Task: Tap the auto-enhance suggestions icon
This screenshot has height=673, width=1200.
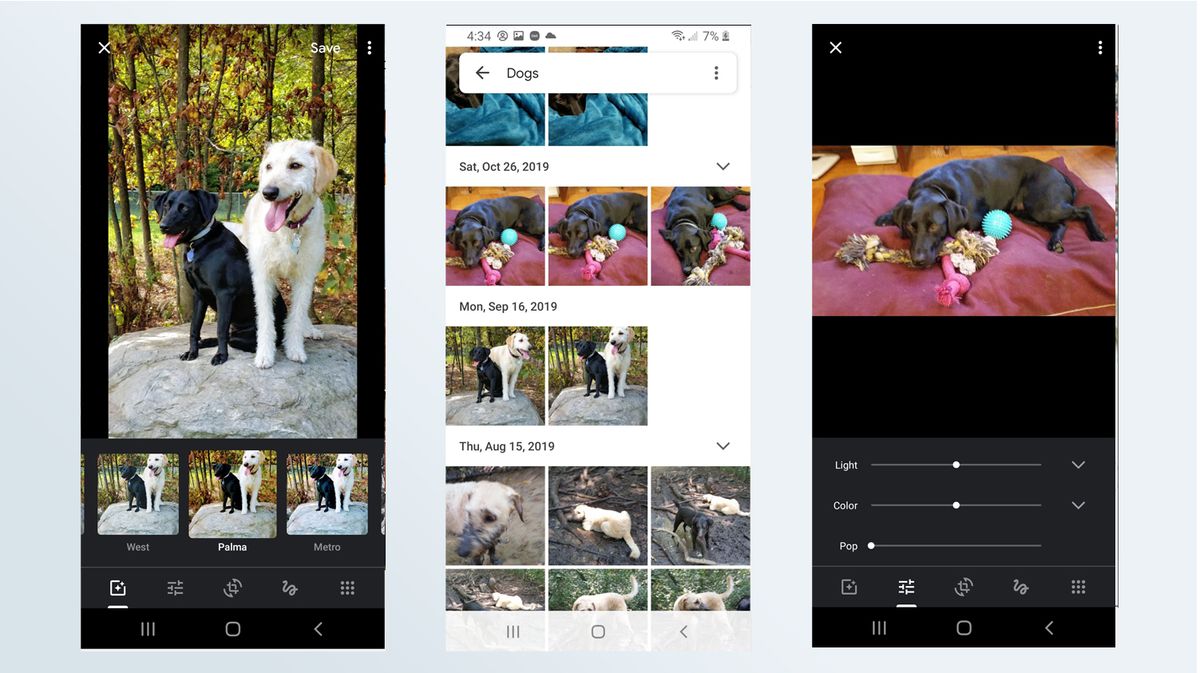Action: point(117,588)
